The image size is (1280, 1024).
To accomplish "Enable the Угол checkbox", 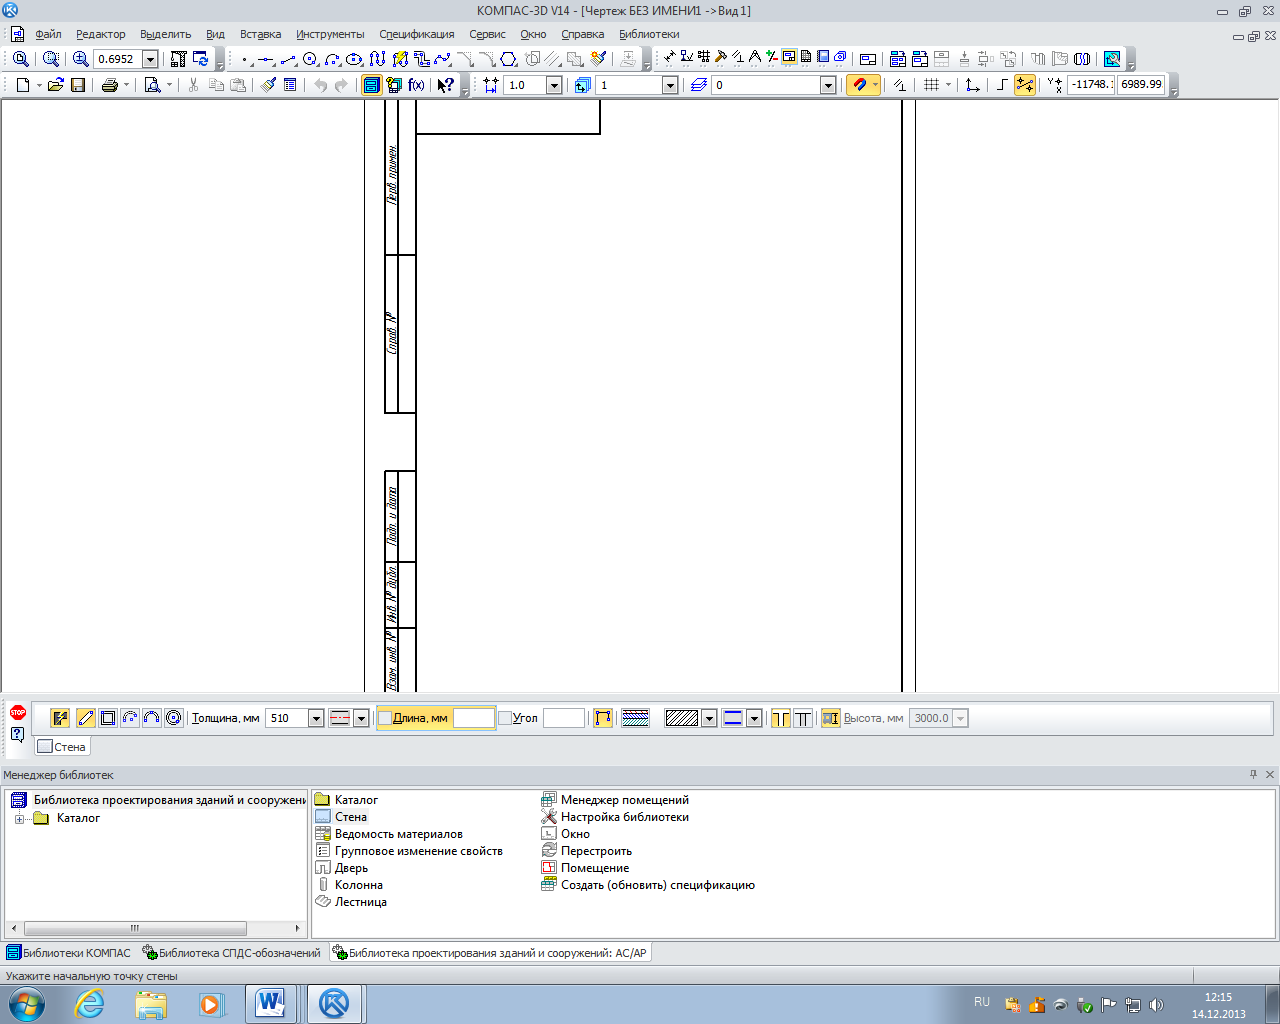I will click(x=505, y=718).
